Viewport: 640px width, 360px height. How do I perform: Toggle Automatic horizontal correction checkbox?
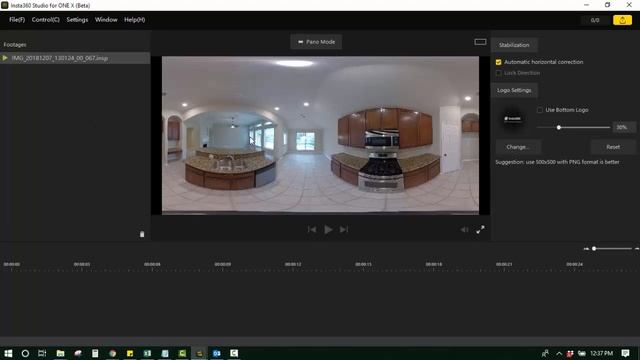tap(498, 62)
